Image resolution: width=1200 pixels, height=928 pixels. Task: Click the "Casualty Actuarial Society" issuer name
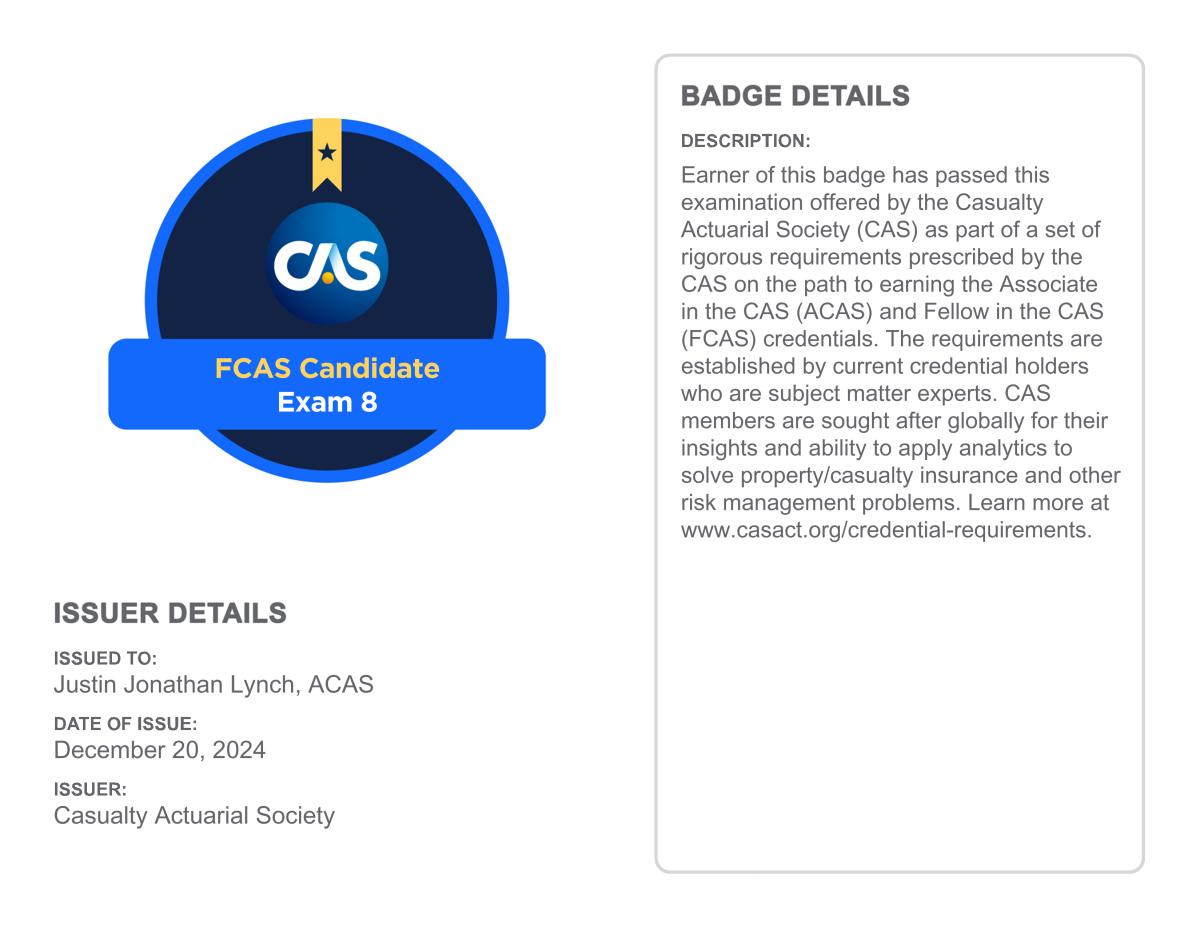pos(194,815)
